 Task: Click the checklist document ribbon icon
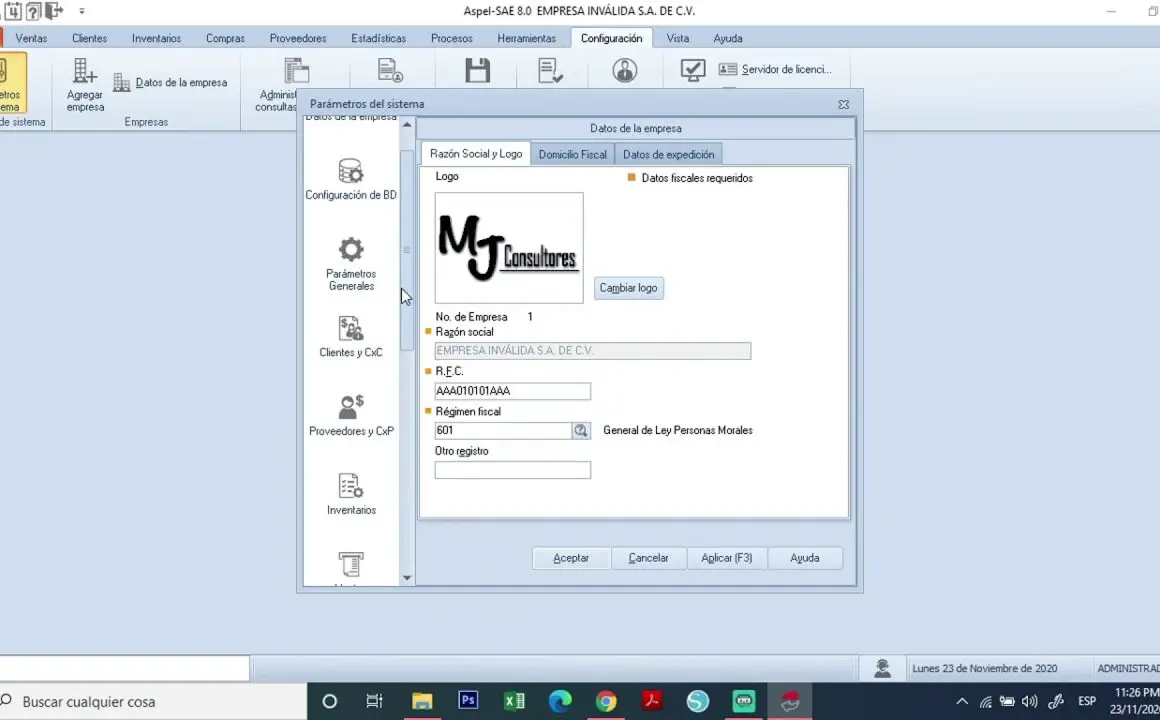pos(550,70)
